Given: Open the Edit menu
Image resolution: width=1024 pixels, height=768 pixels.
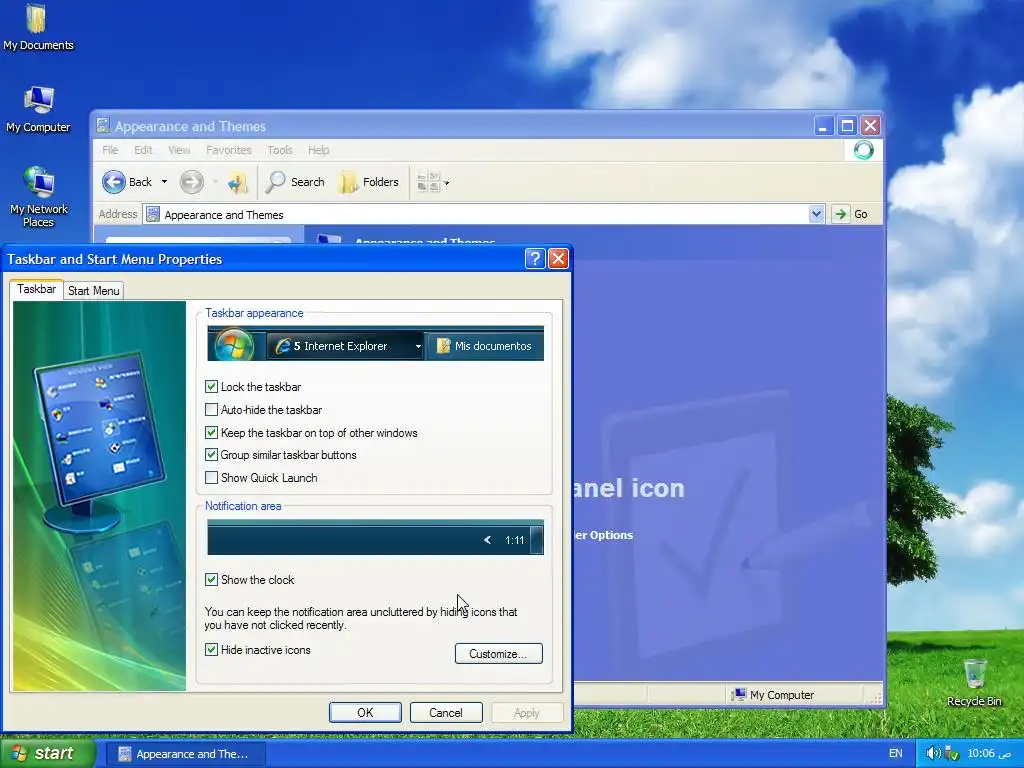Looking at the screenshot, I should click(x=143, y=150).
